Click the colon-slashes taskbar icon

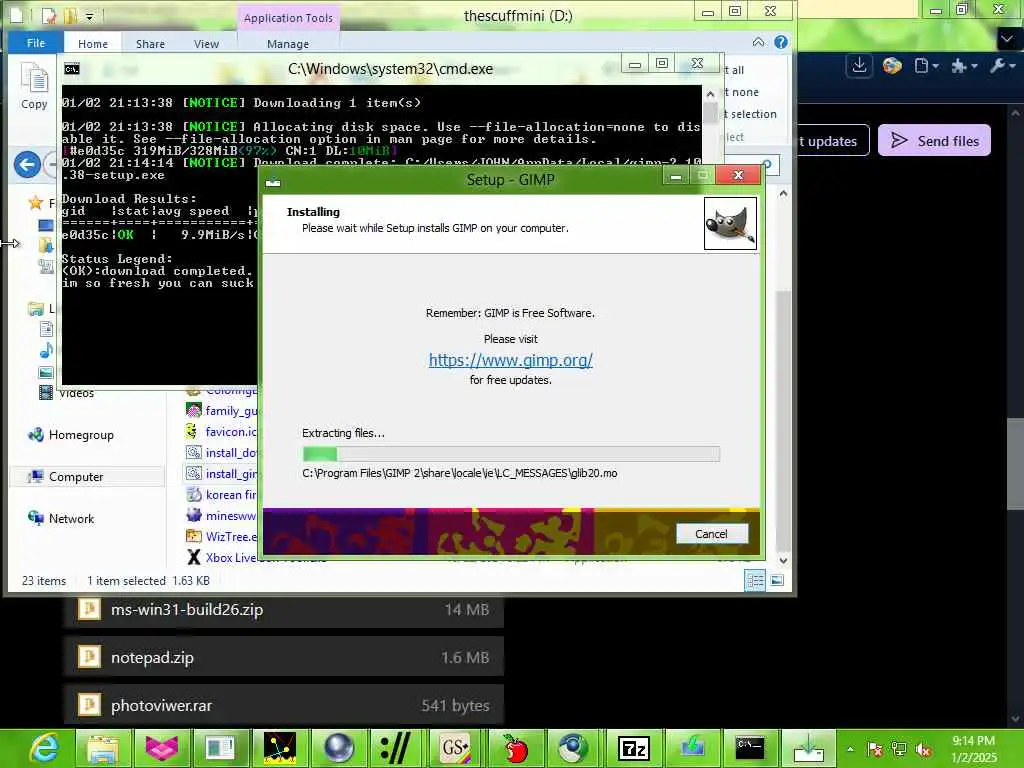pos(396,748)
